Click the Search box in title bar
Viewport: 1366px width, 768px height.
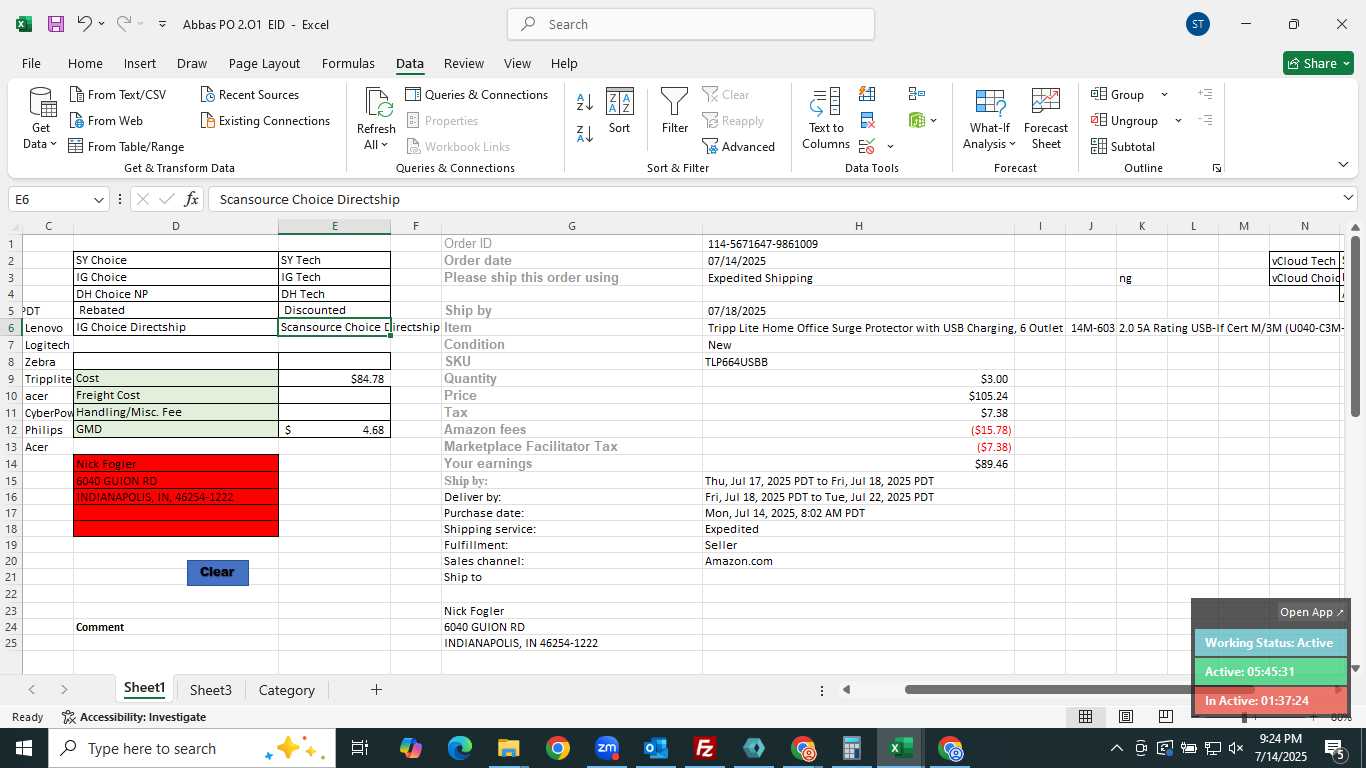tap(691, 24)
